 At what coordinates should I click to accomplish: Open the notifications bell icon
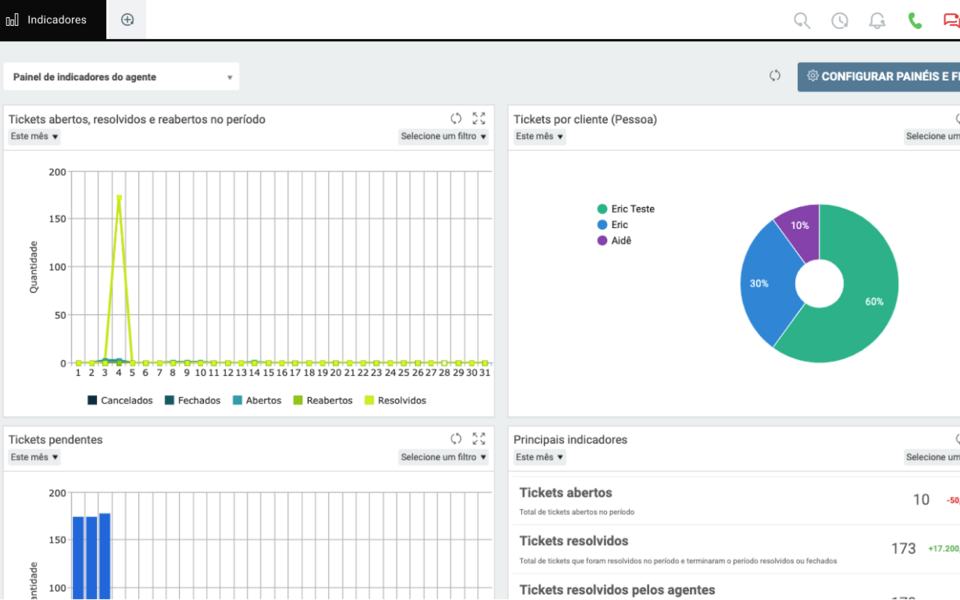click(877, 20)
